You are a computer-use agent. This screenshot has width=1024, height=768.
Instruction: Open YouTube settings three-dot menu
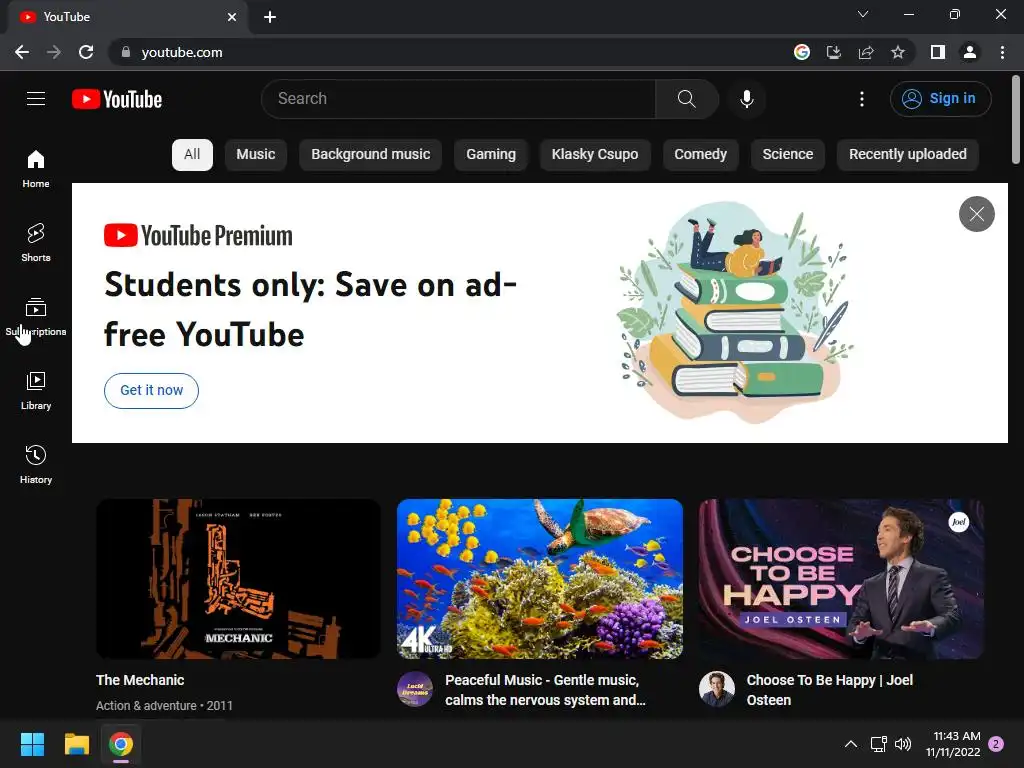pos(861,99)
